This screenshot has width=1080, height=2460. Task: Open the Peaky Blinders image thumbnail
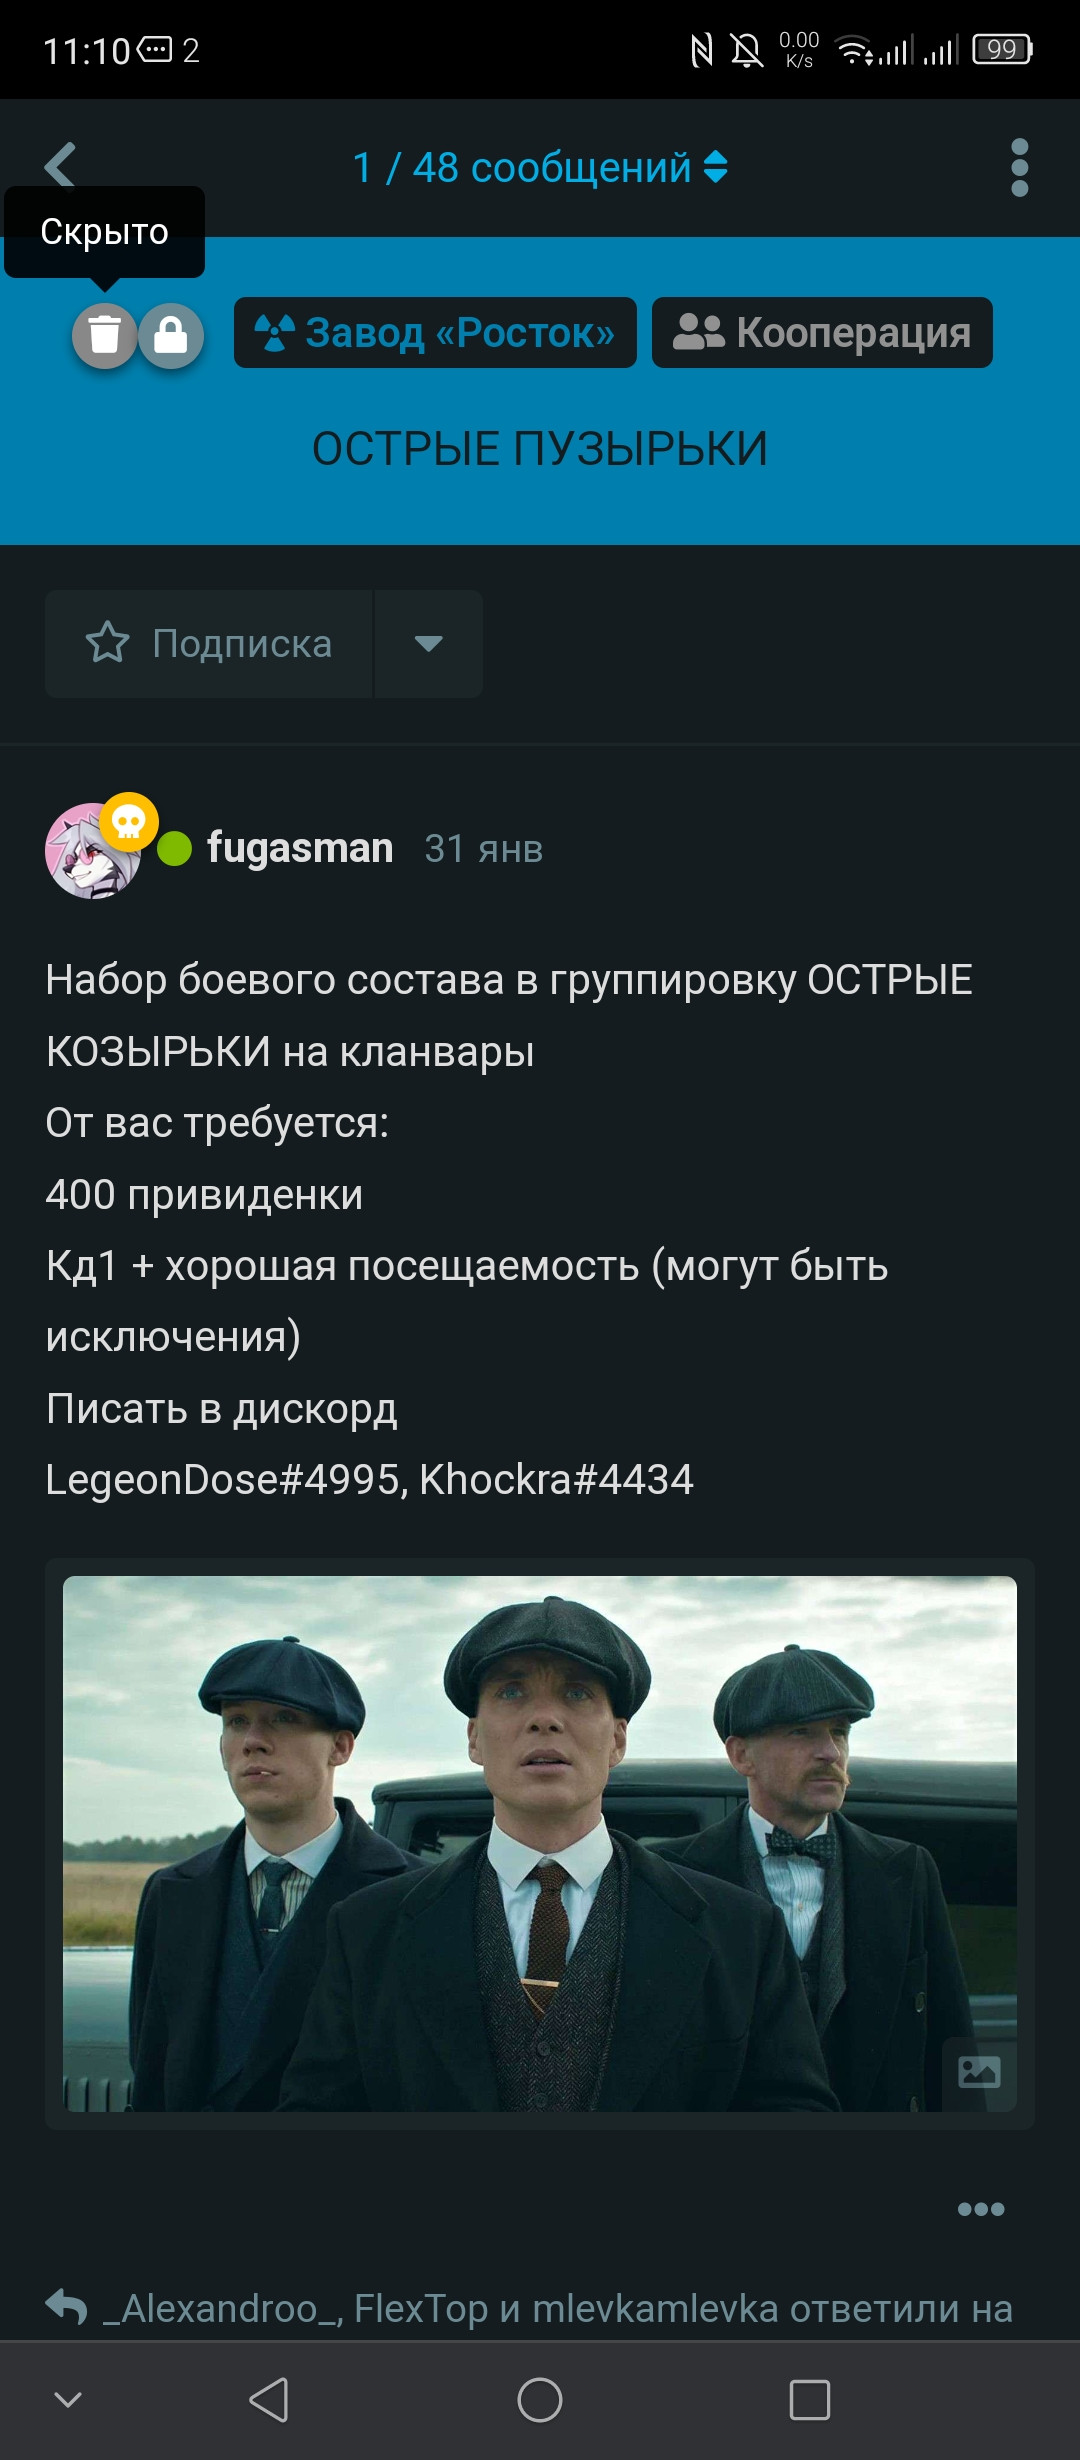point(540,1844)
